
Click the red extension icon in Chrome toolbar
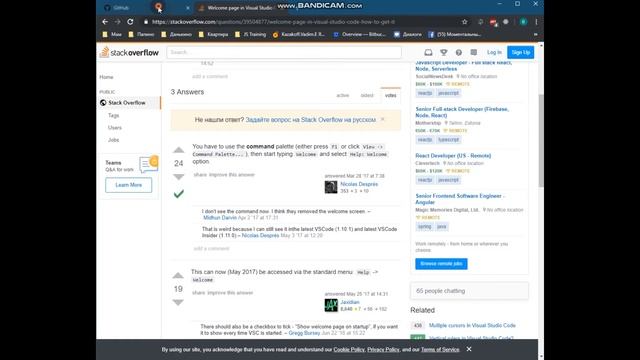[x=493, y=22]
